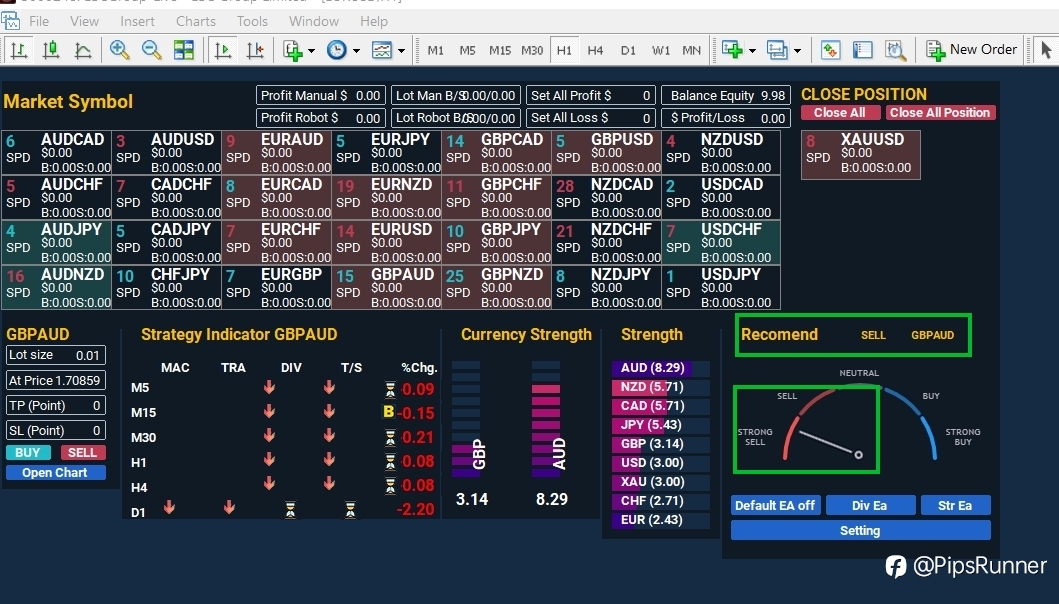
Task: Open the periods clock icon
Action: tap(336, 50)
